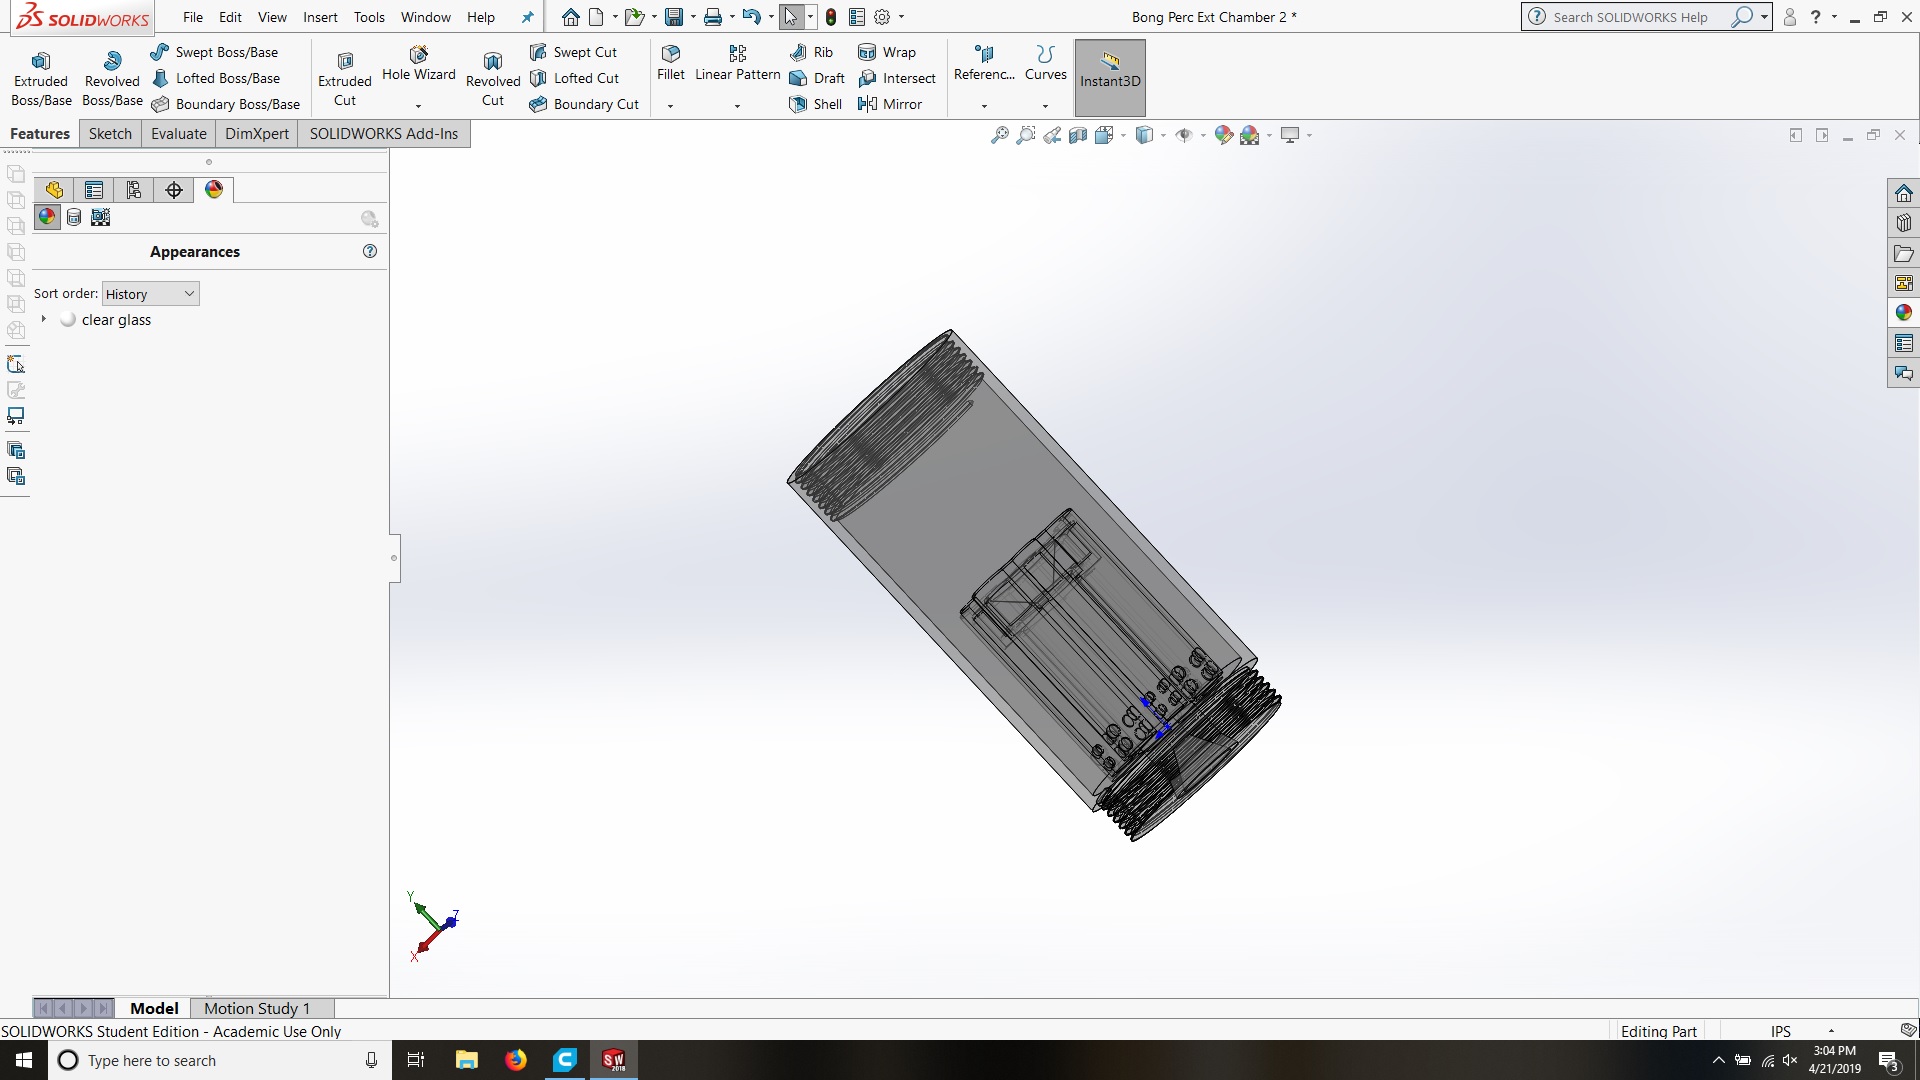This screenshot has height=1080, width=1920.
Task: Click the Rebuild traffic light icon
Action: (x=831, y=17)
